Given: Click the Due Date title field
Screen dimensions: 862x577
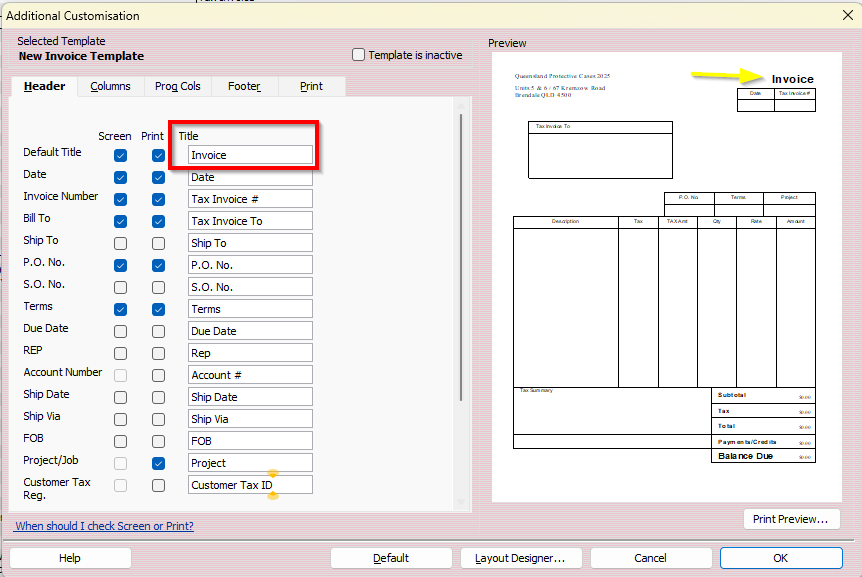Looking at the screenshot, I should pos(250,331).
